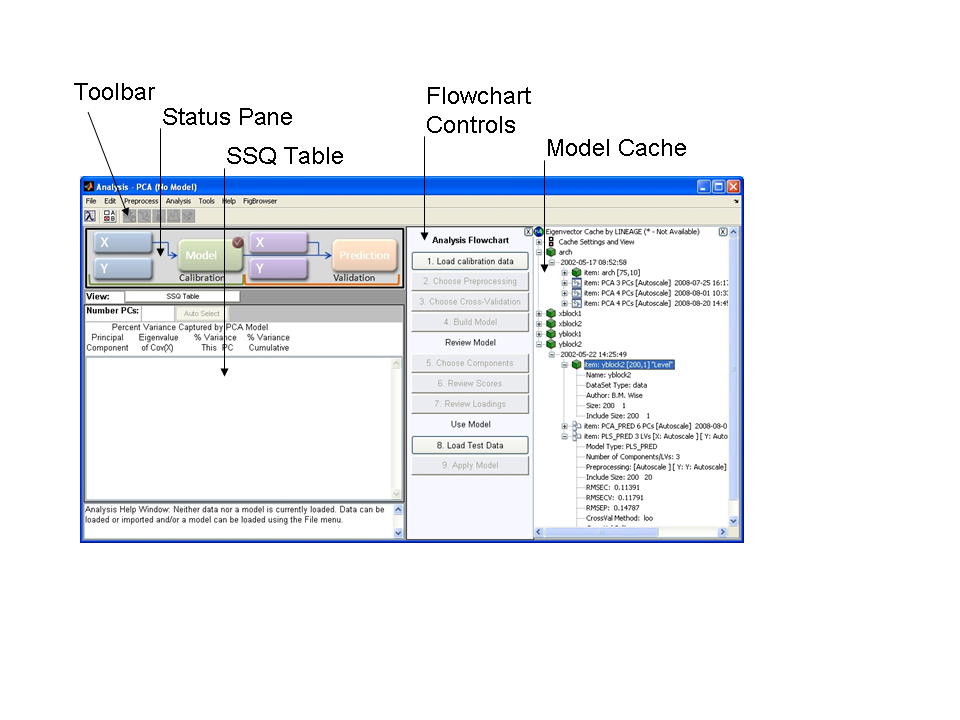Click the green cube icon beside yblock1
960x720 pixels.
[x=551, y=334]
